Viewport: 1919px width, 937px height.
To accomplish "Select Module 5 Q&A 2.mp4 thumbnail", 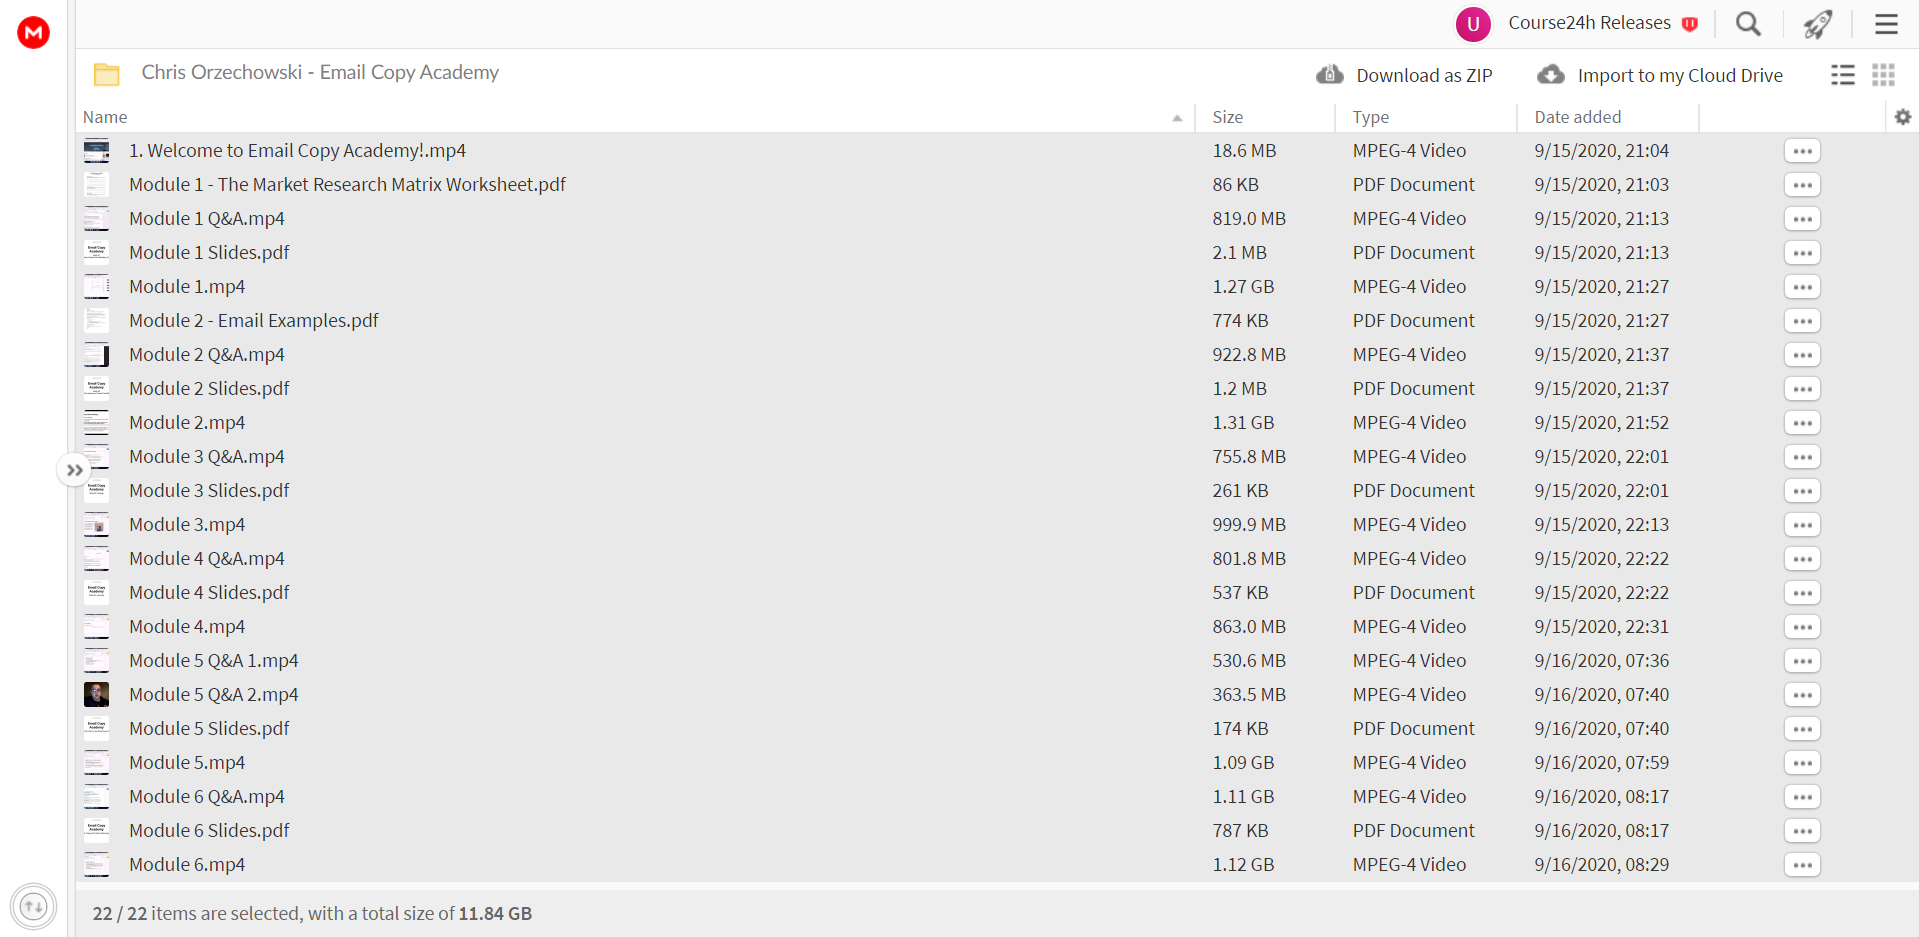I will (x=97, y=694).
